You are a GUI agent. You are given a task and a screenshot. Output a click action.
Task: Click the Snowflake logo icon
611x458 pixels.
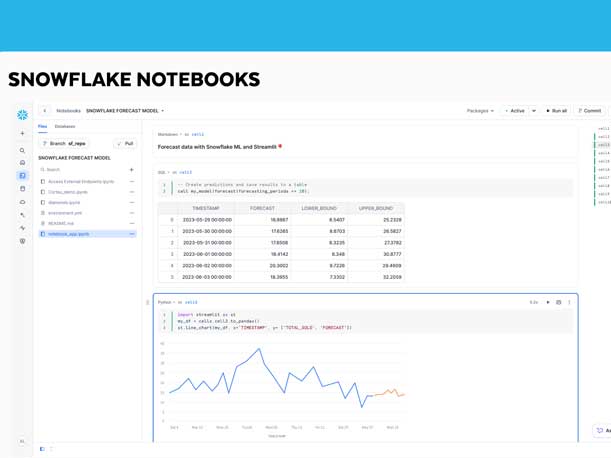[x=22, y=115]
